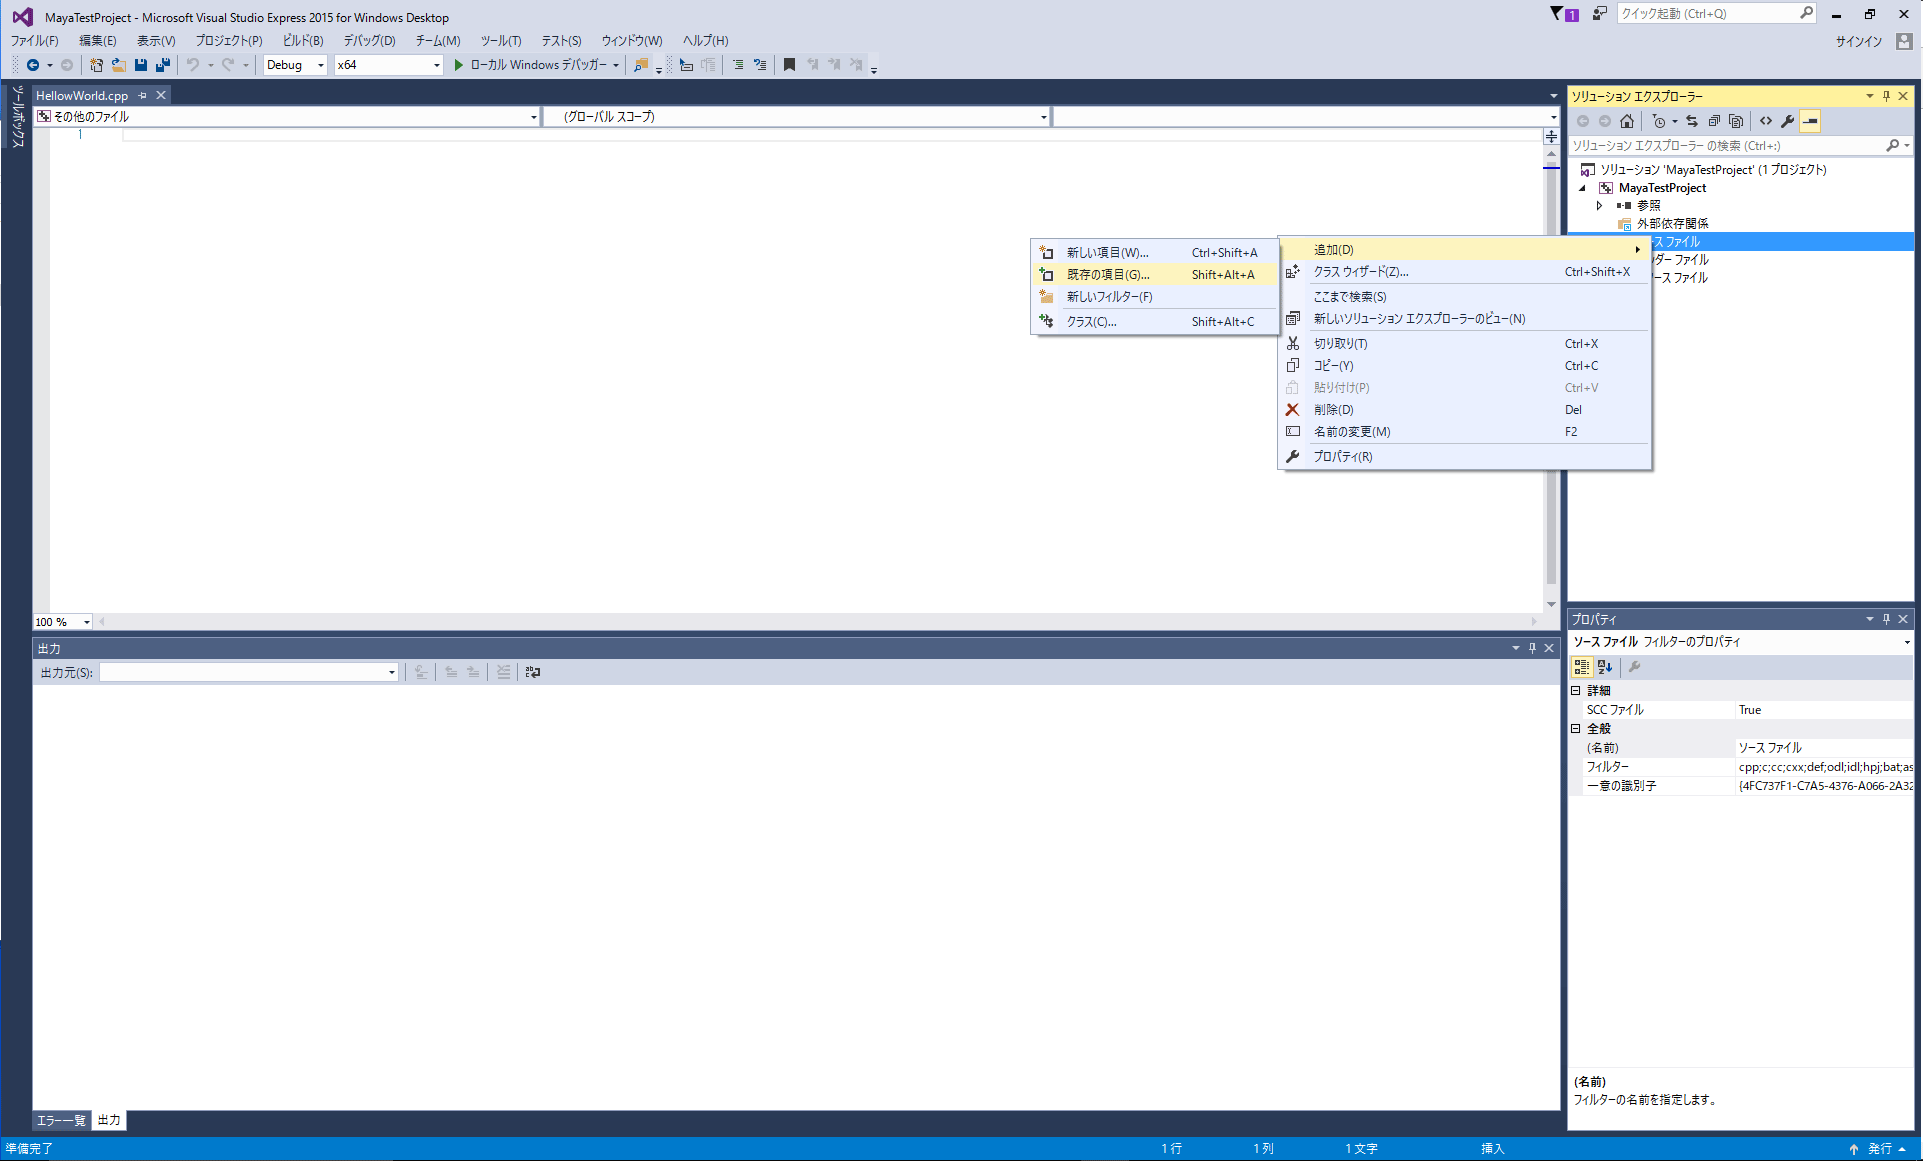Toggle Show All Files in Solution Explorer
Viewport: 1923px width, 1161px height.
click(x=1736, y=121)
